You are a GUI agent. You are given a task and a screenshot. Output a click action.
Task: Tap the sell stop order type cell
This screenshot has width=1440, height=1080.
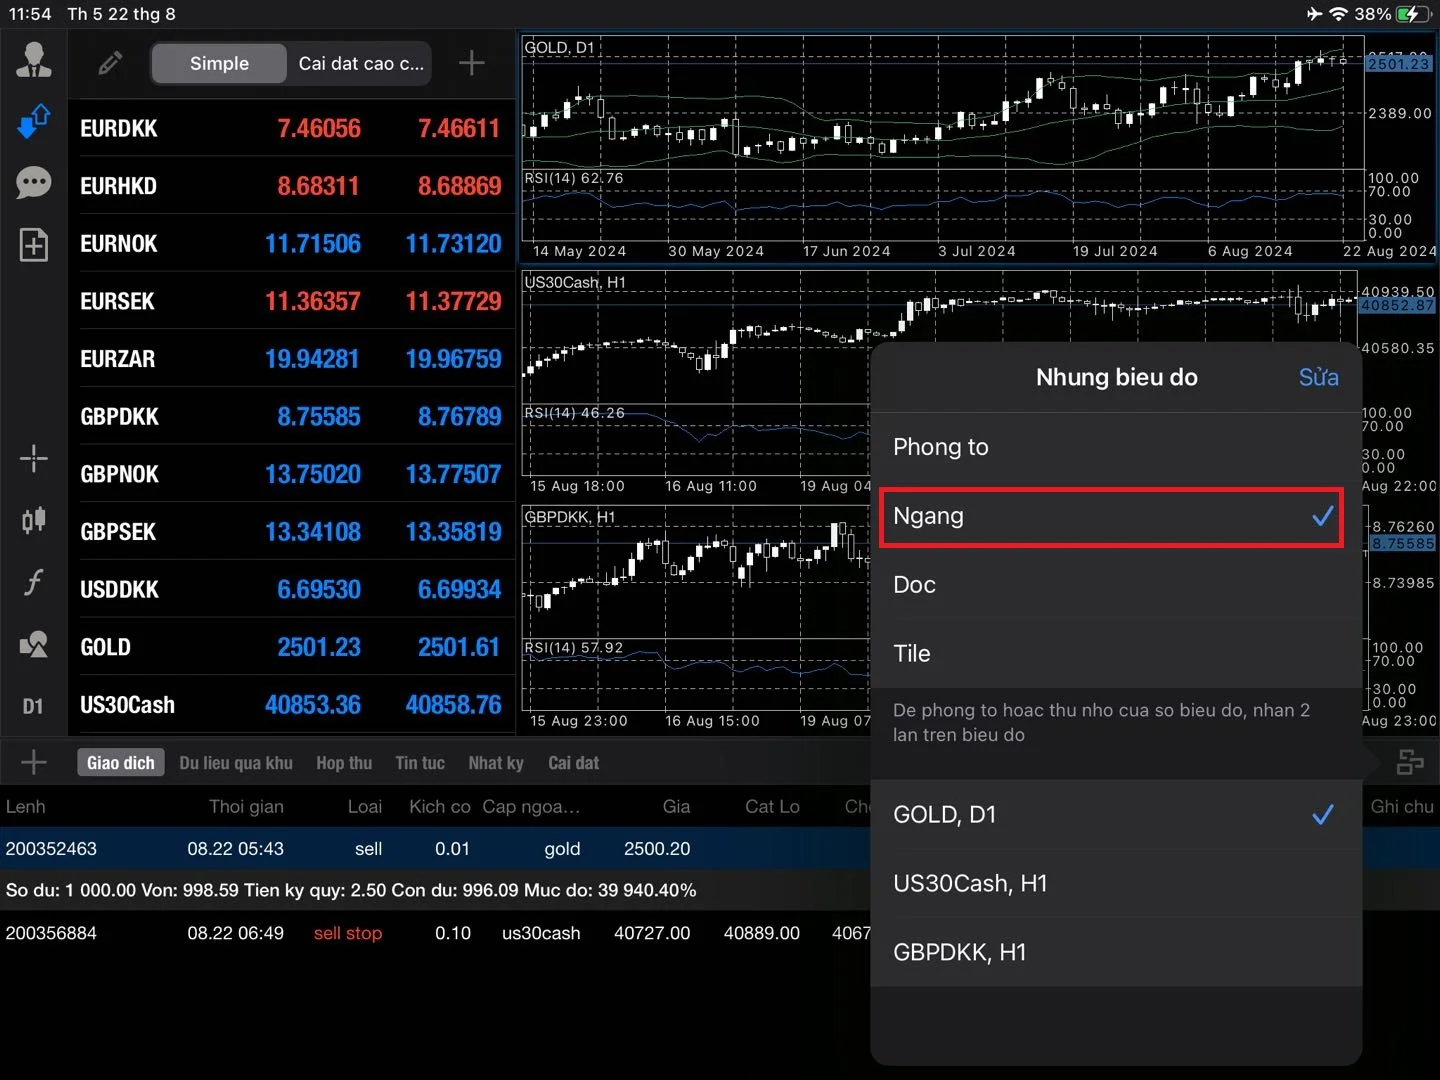[x=348, y=933]
